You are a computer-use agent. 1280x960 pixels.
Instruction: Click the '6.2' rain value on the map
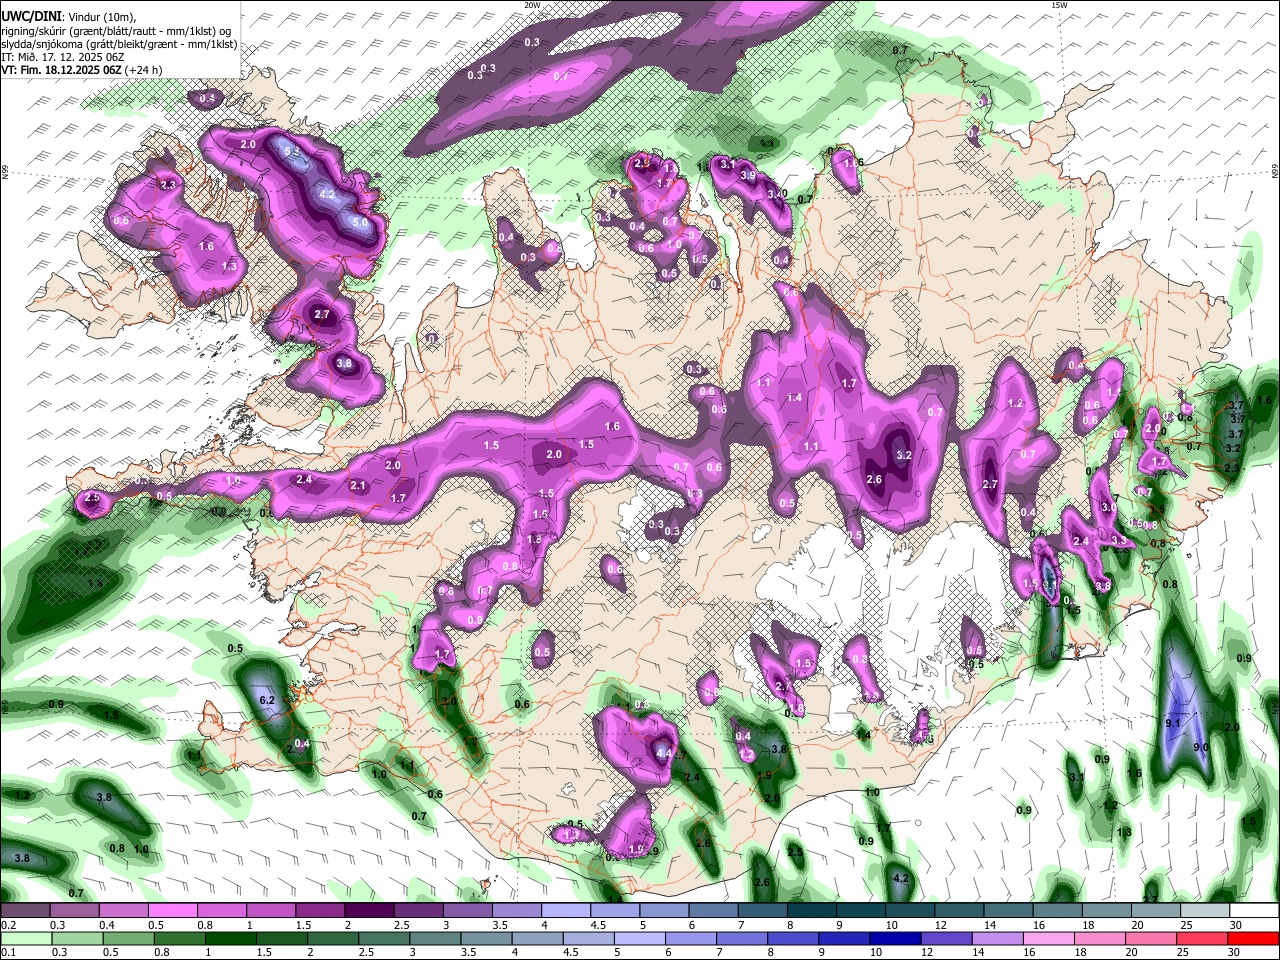[267, 701]
